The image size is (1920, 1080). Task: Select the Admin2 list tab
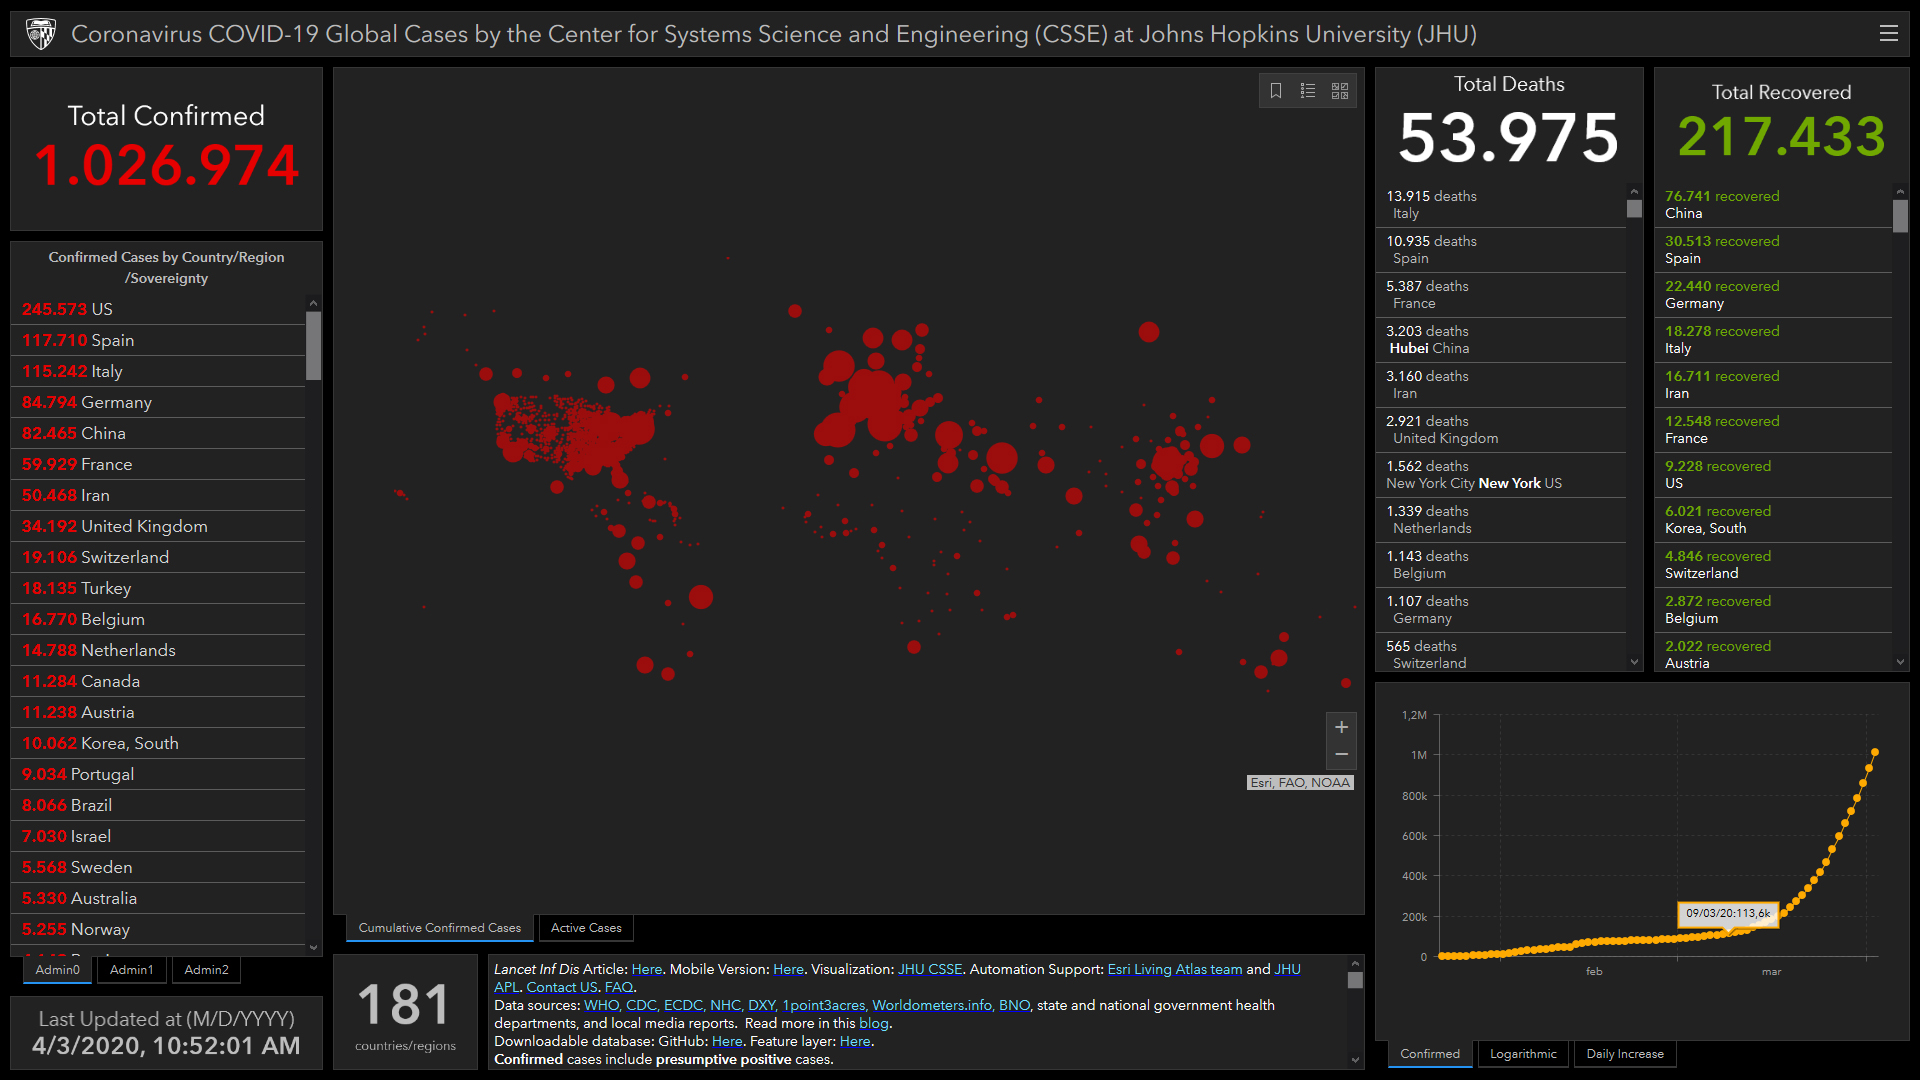[207, 970]
